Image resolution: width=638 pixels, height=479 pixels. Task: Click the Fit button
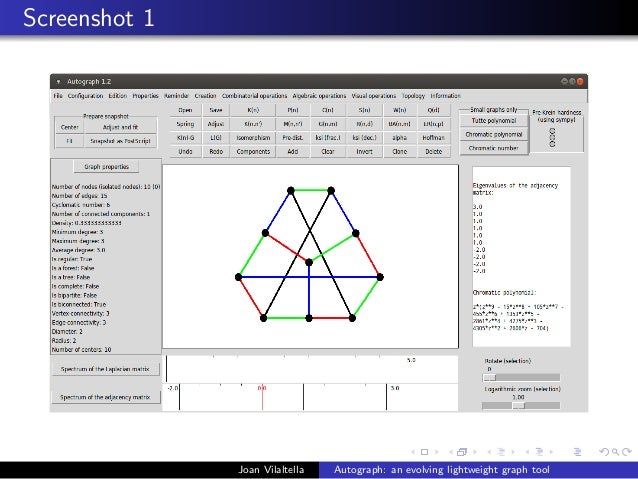coord(69,141)
